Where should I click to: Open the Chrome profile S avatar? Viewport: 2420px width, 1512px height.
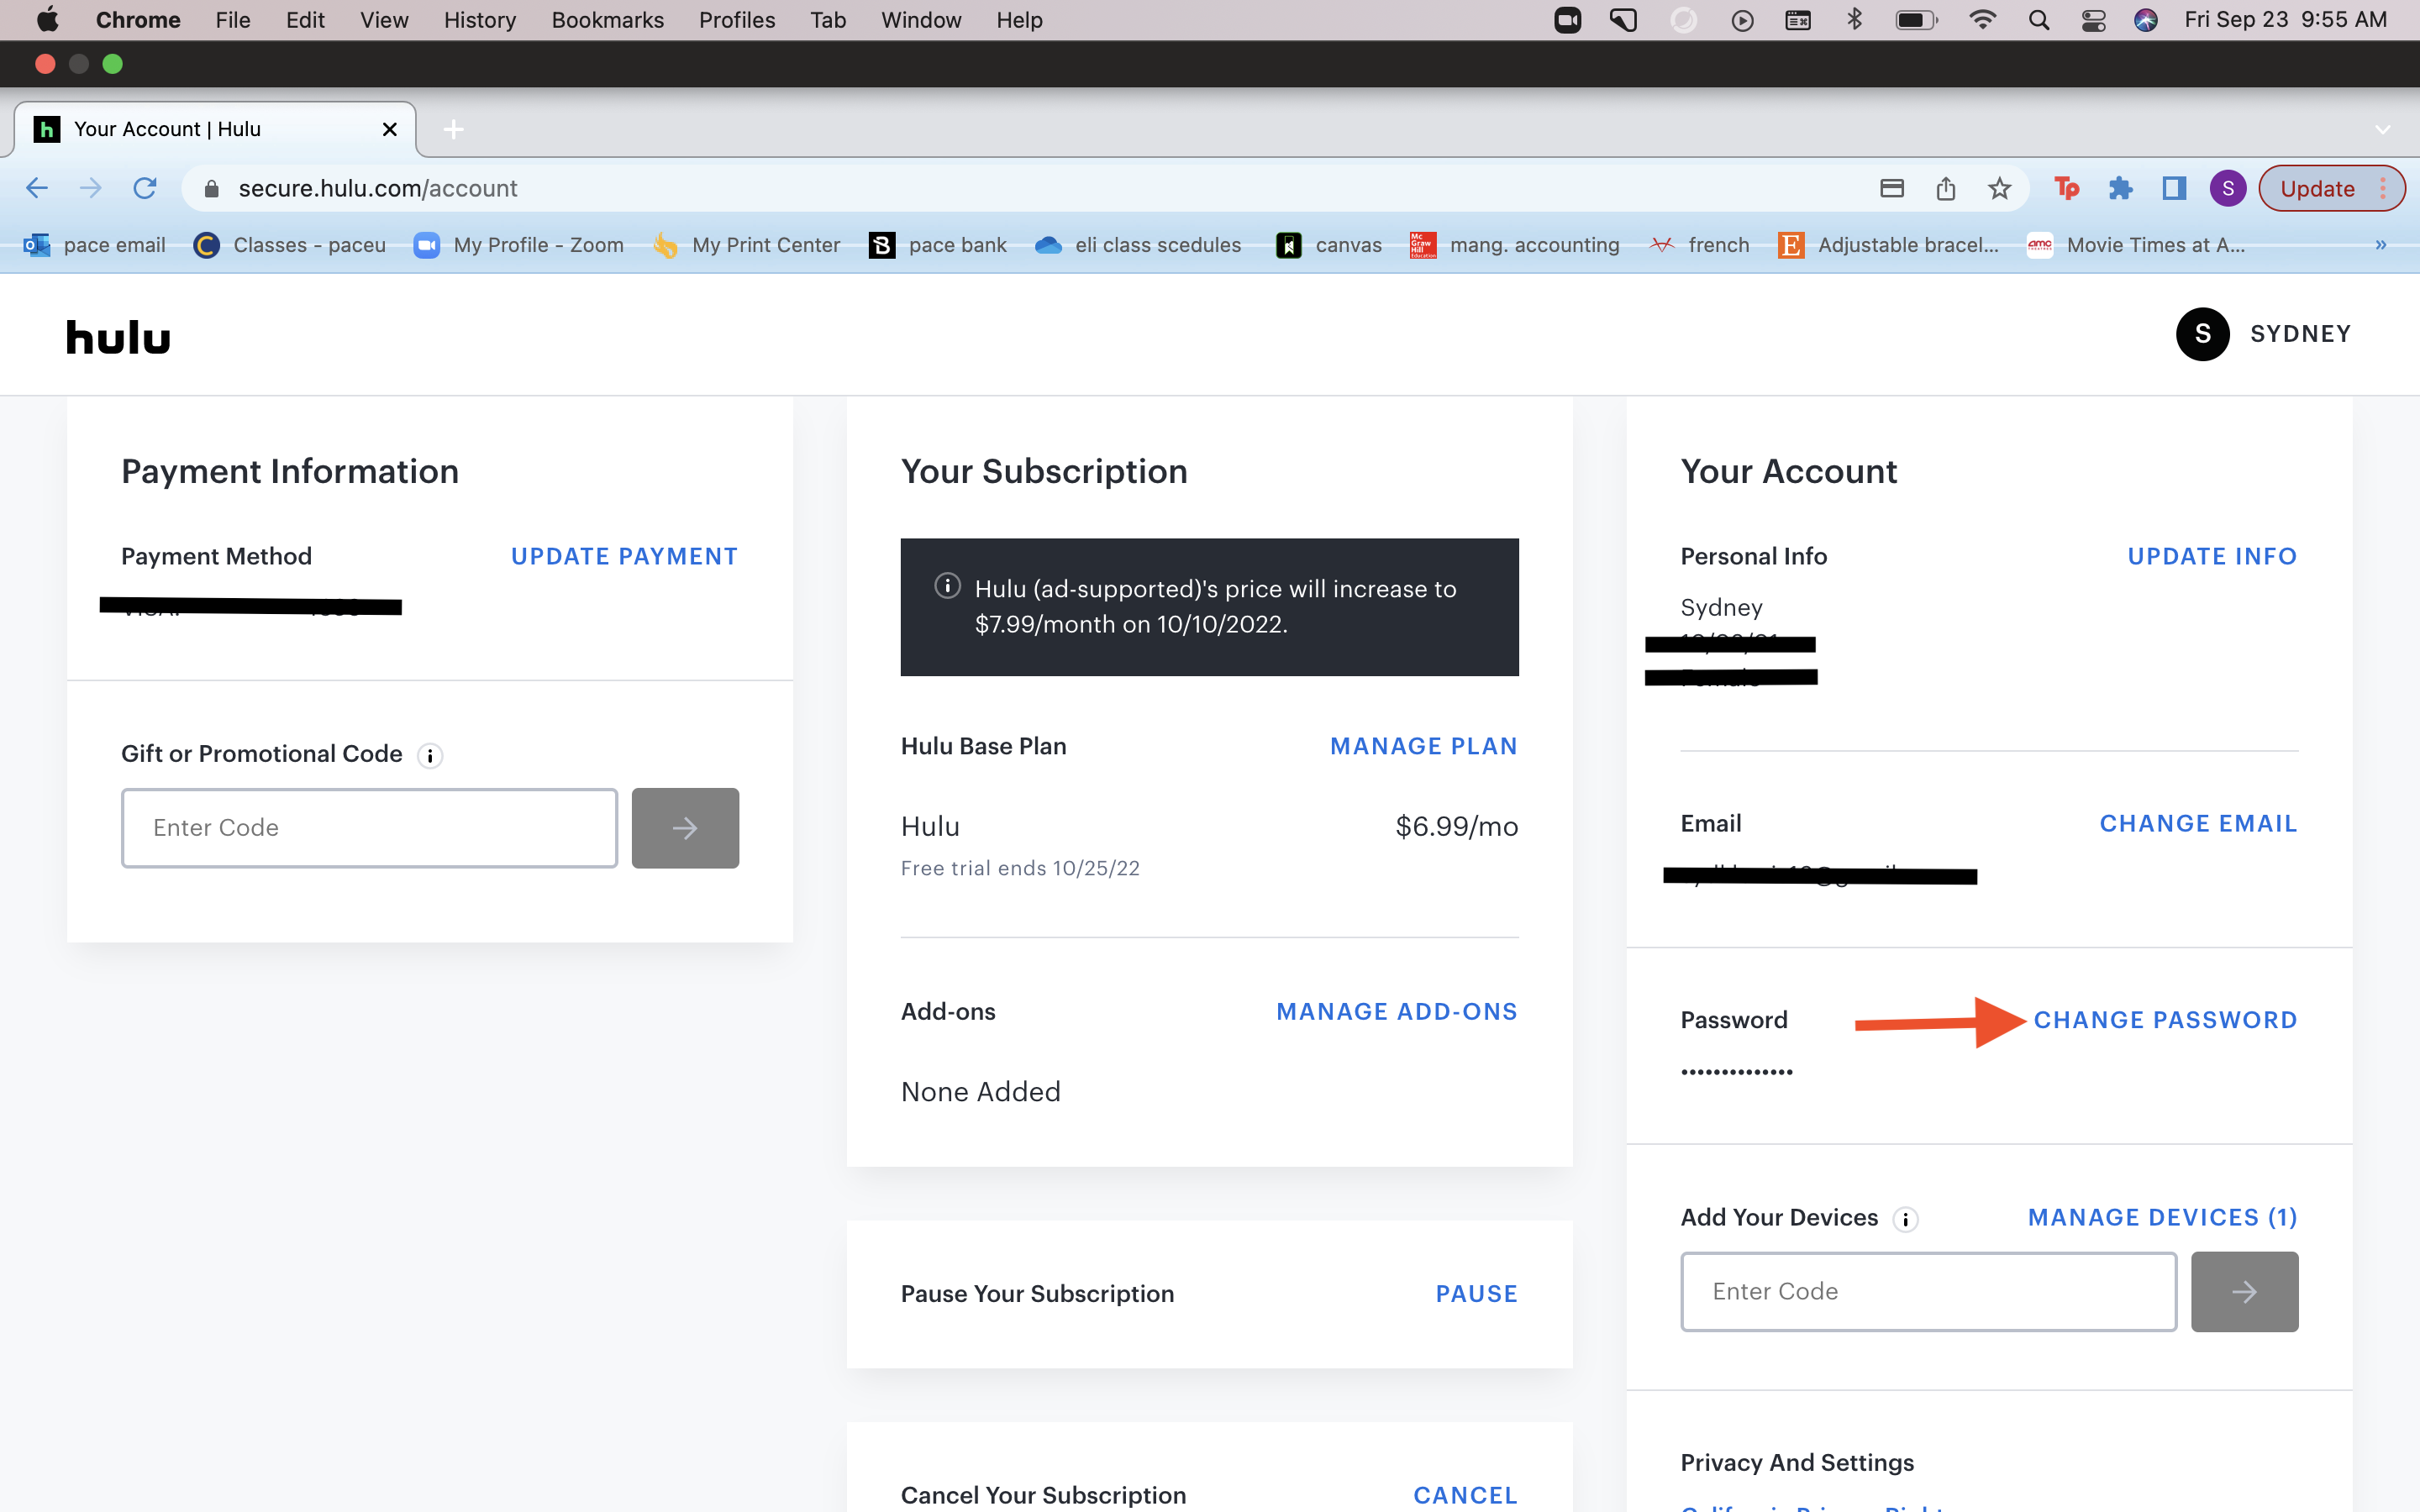point(2228,188)
